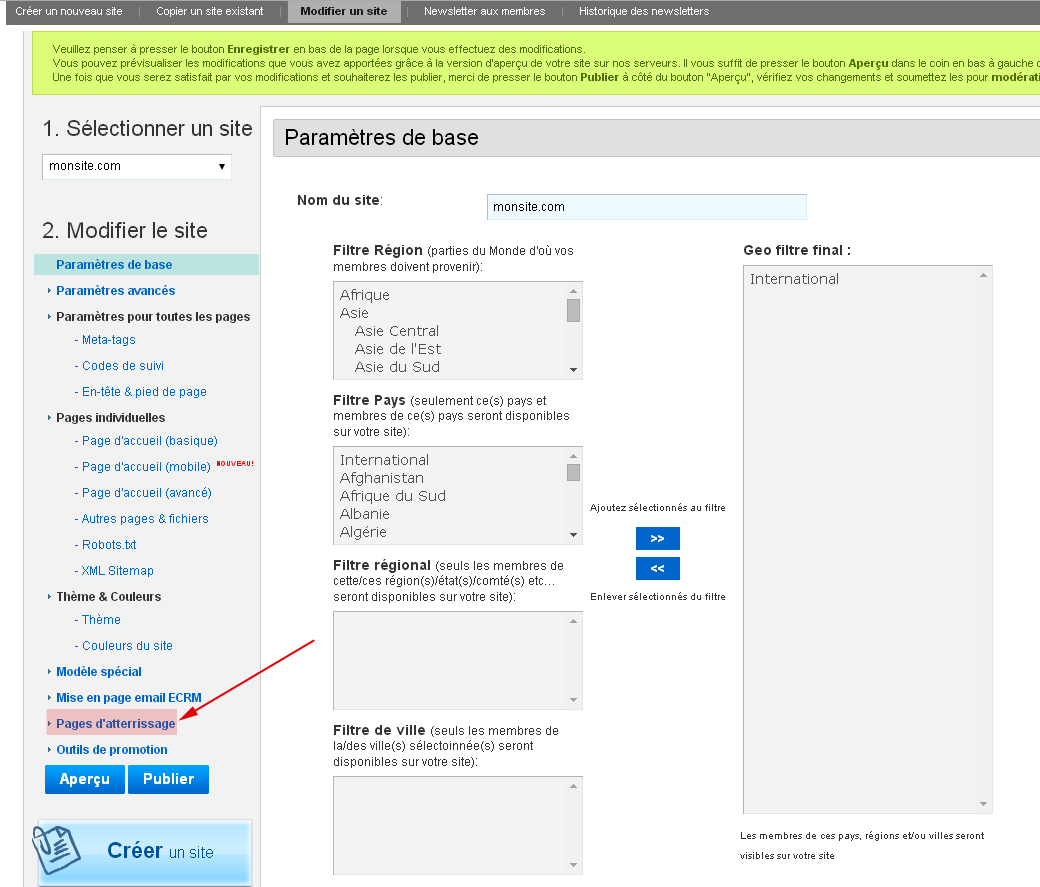Switch to Newsletter aux membres tab
Viewport: 1040px width, 887px height.
[484, 11]
